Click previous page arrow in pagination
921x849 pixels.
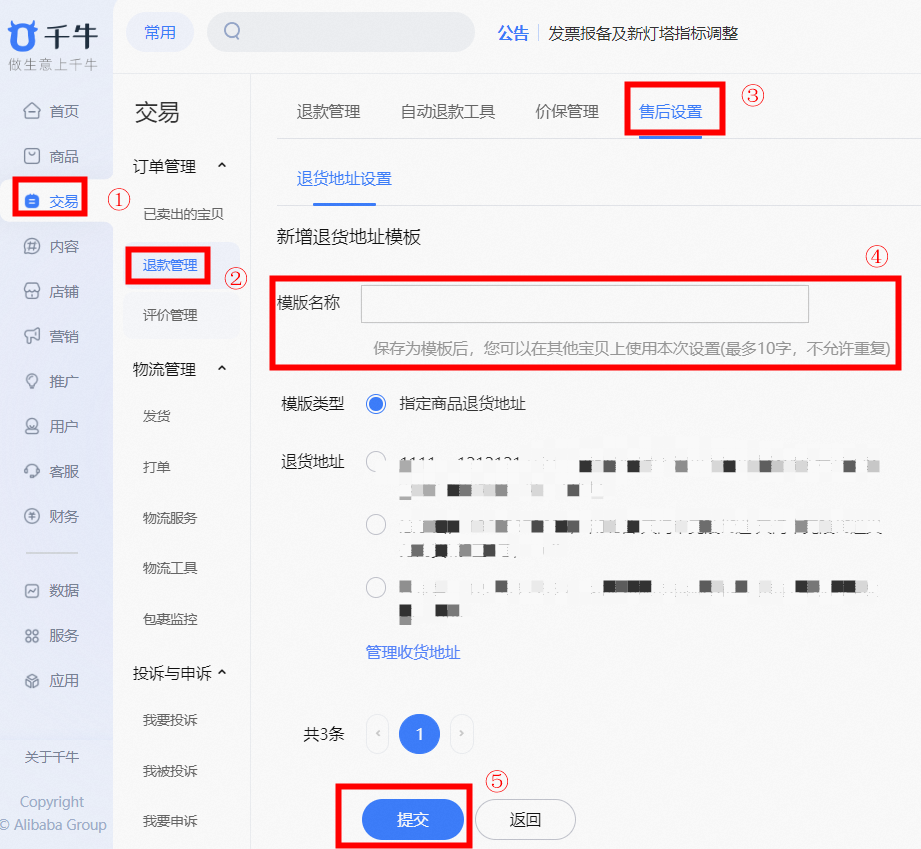point(378,734)
